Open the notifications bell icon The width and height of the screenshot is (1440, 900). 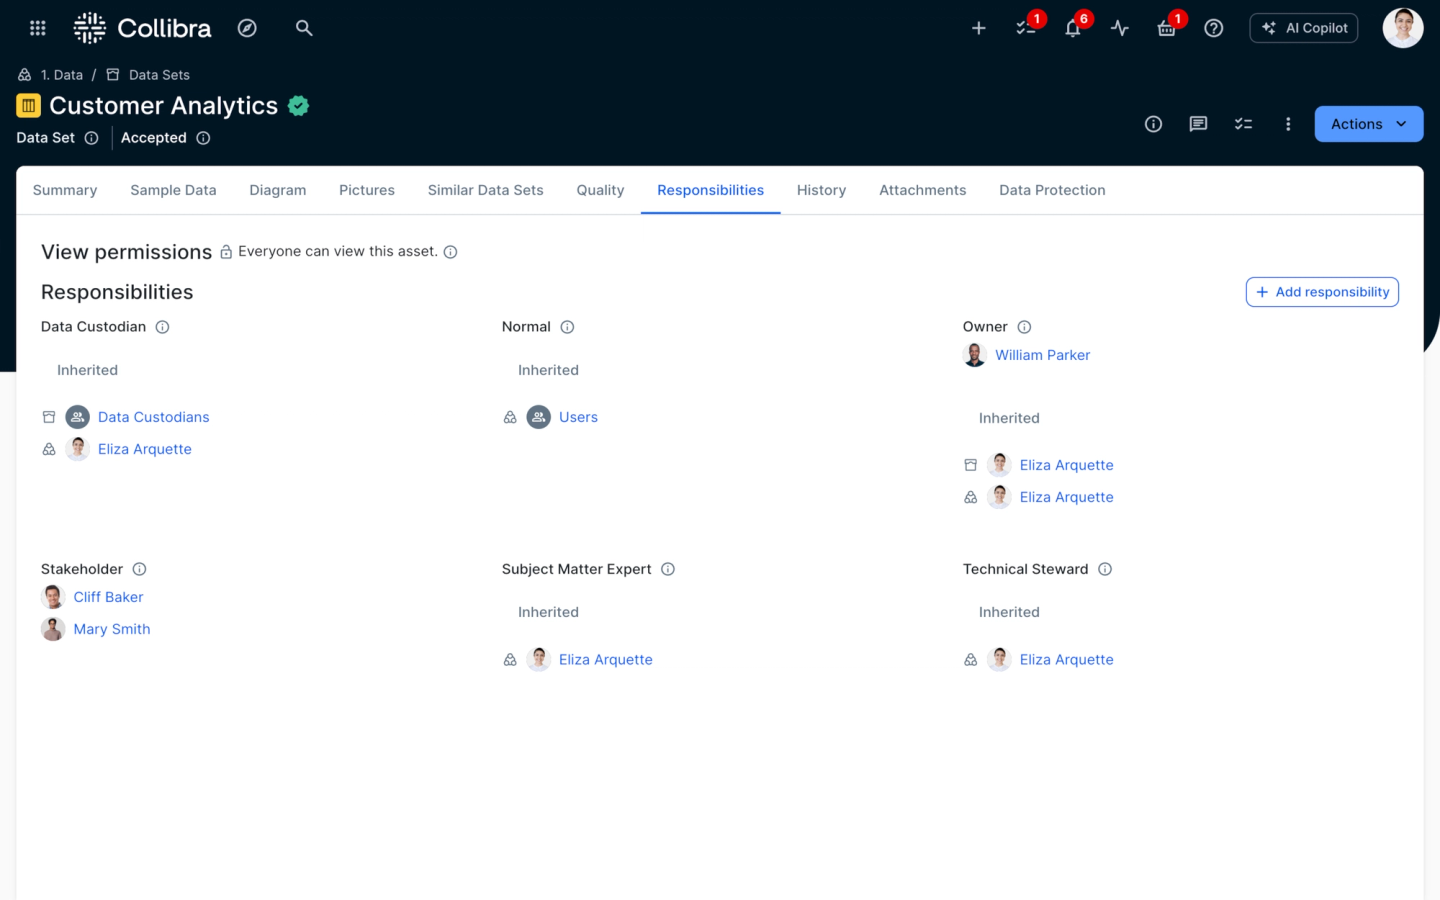pyautogui.click(x=1072, y=28)
